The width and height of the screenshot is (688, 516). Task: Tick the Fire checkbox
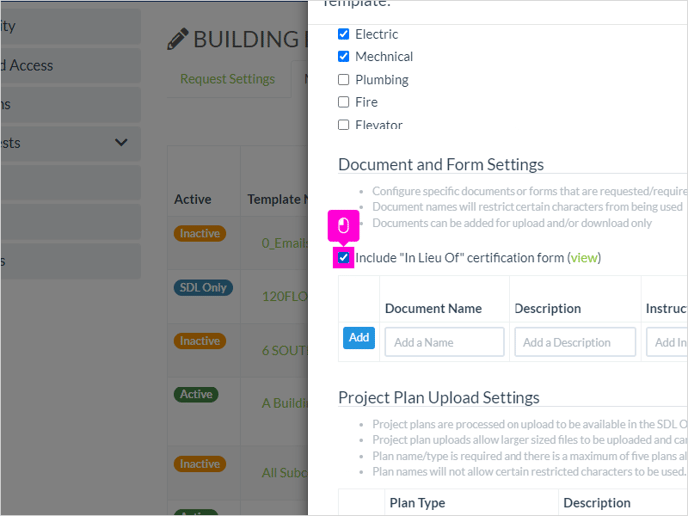pyautogui.click(x=344, y=102)
